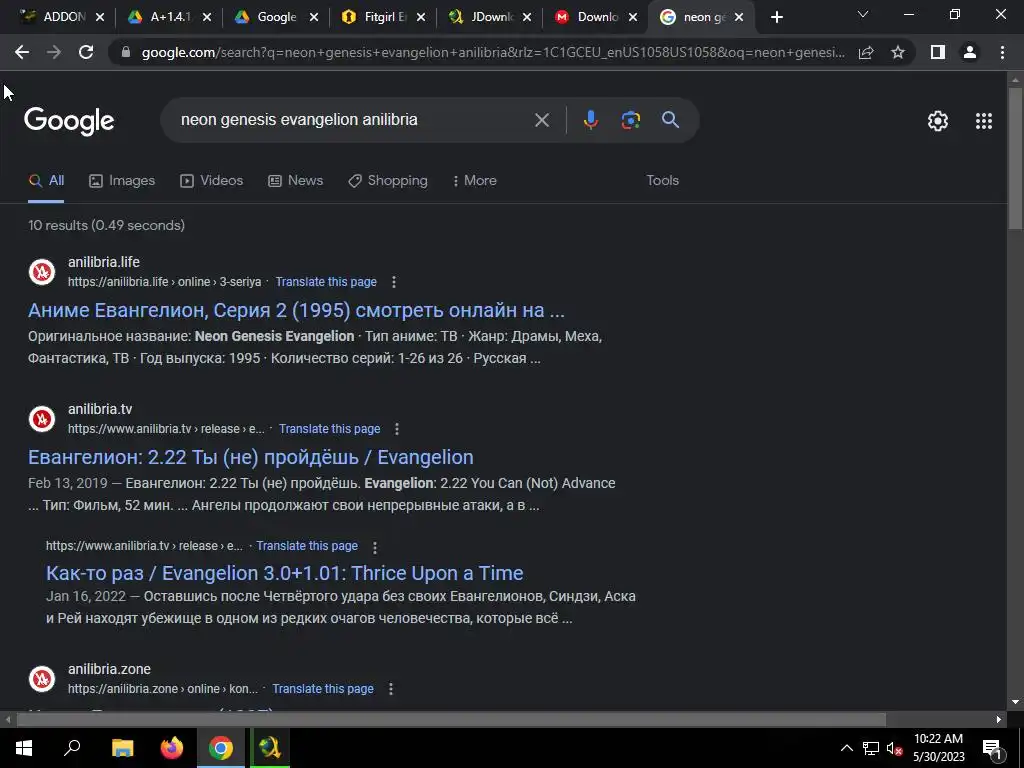Open the Windows Start menu
1024x768 pixels.
pyautogui.click(x=24, y=748)
